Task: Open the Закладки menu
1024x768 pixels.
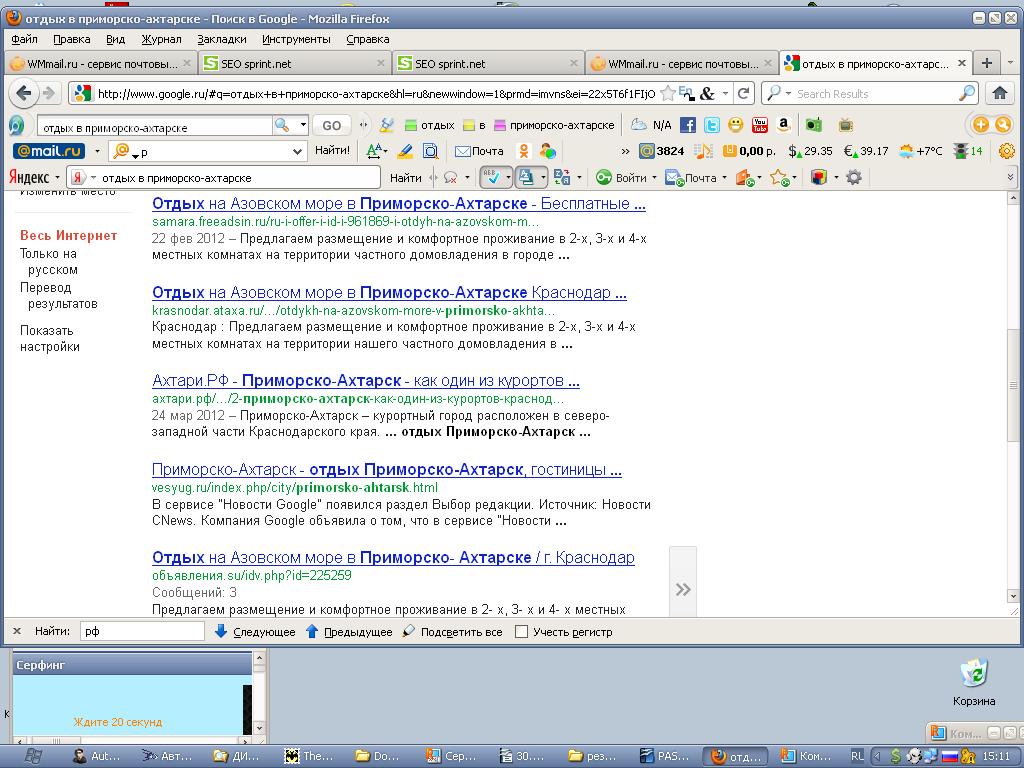Action: (x=222, y=39)
